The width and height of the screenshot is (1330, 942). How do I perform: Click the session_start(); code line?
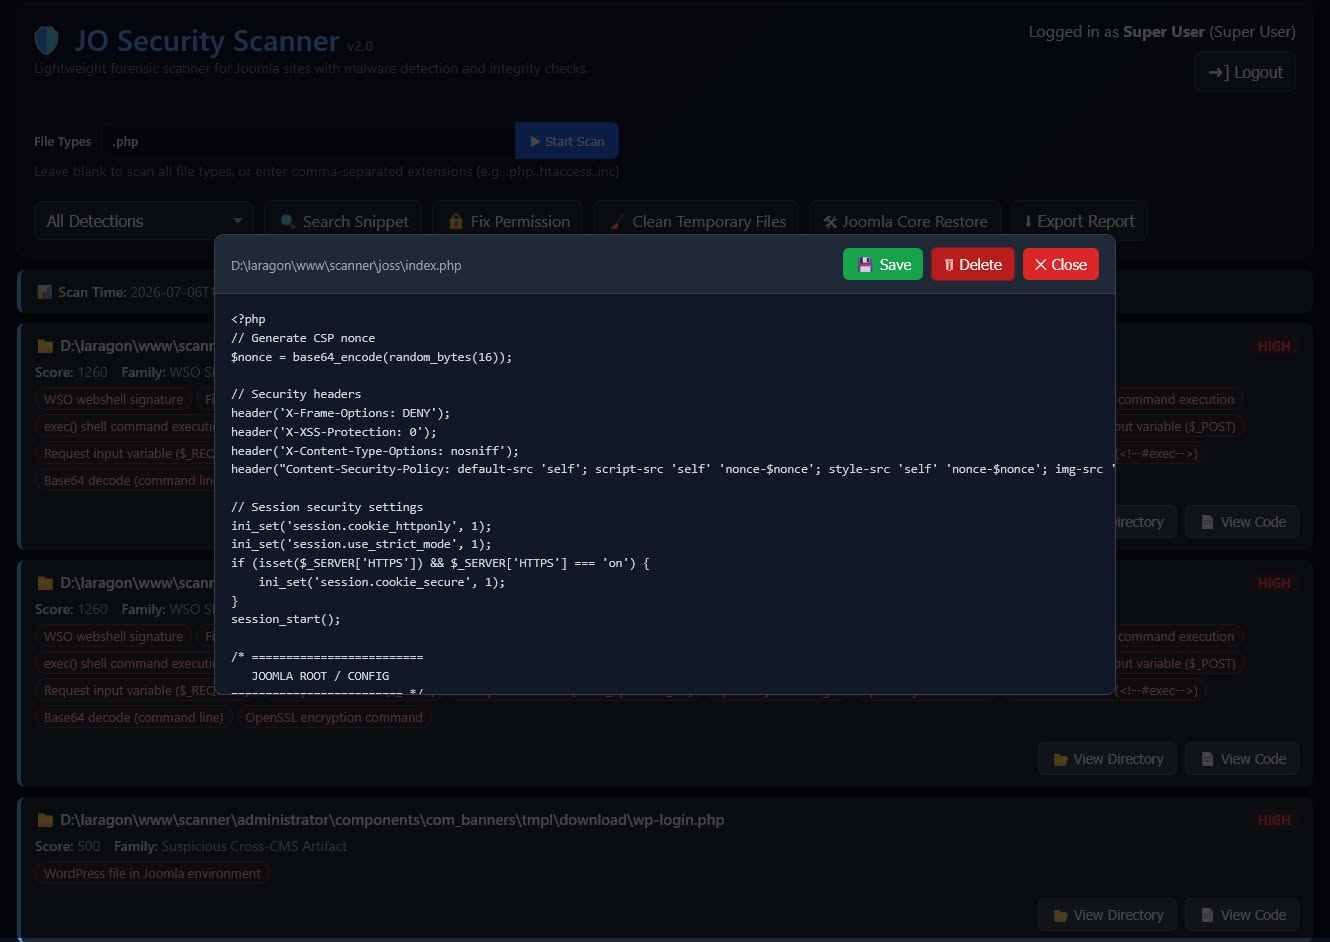click(286, 619)
